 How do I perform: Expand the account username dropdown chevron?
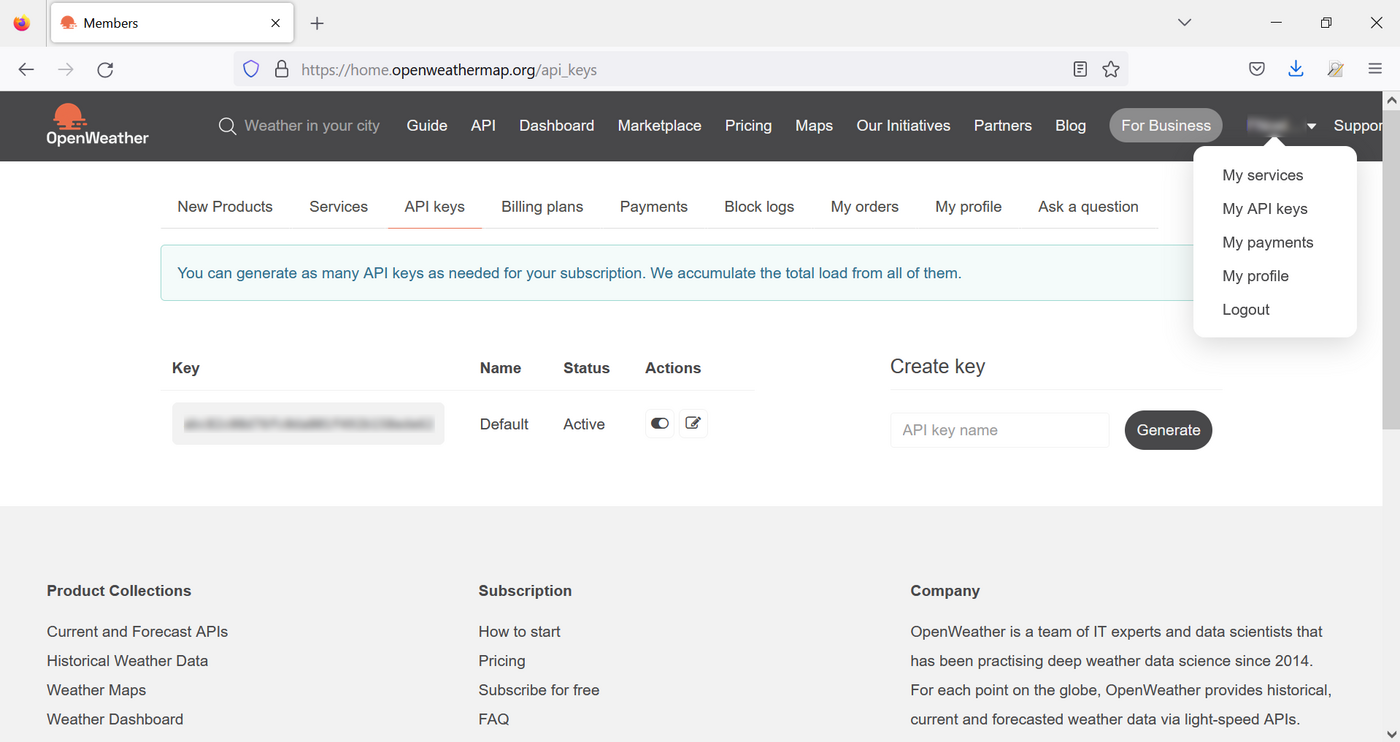[1310, 125]
